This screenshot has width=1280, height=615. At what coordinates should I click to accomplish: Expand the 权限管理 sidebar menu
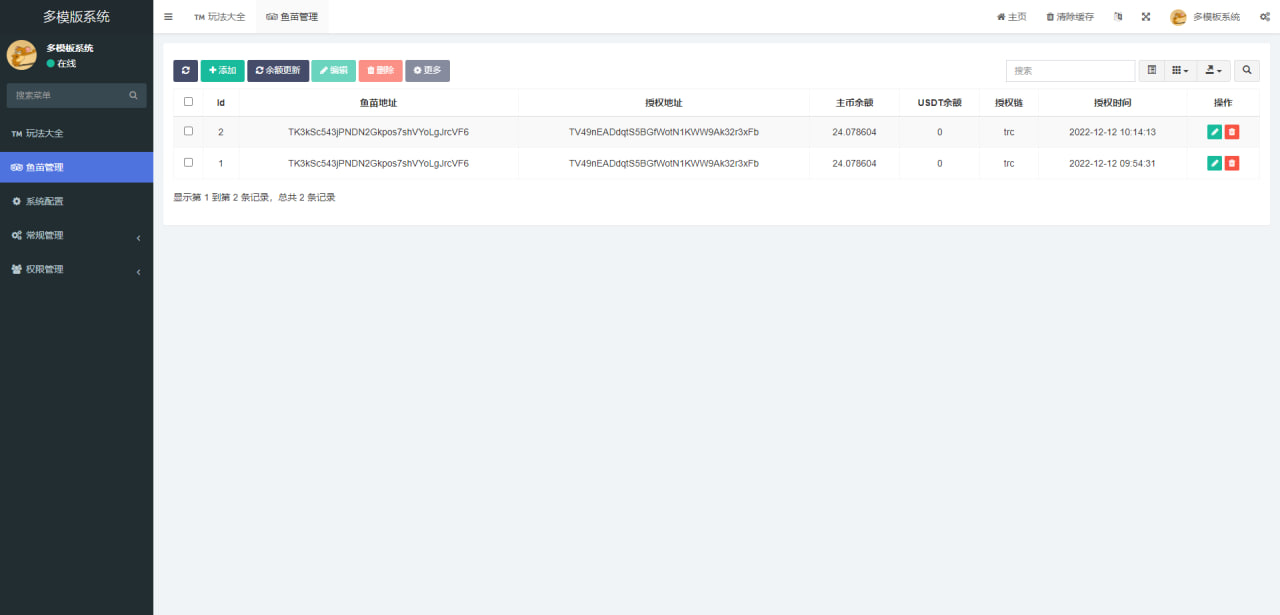[x=76, y=270]
